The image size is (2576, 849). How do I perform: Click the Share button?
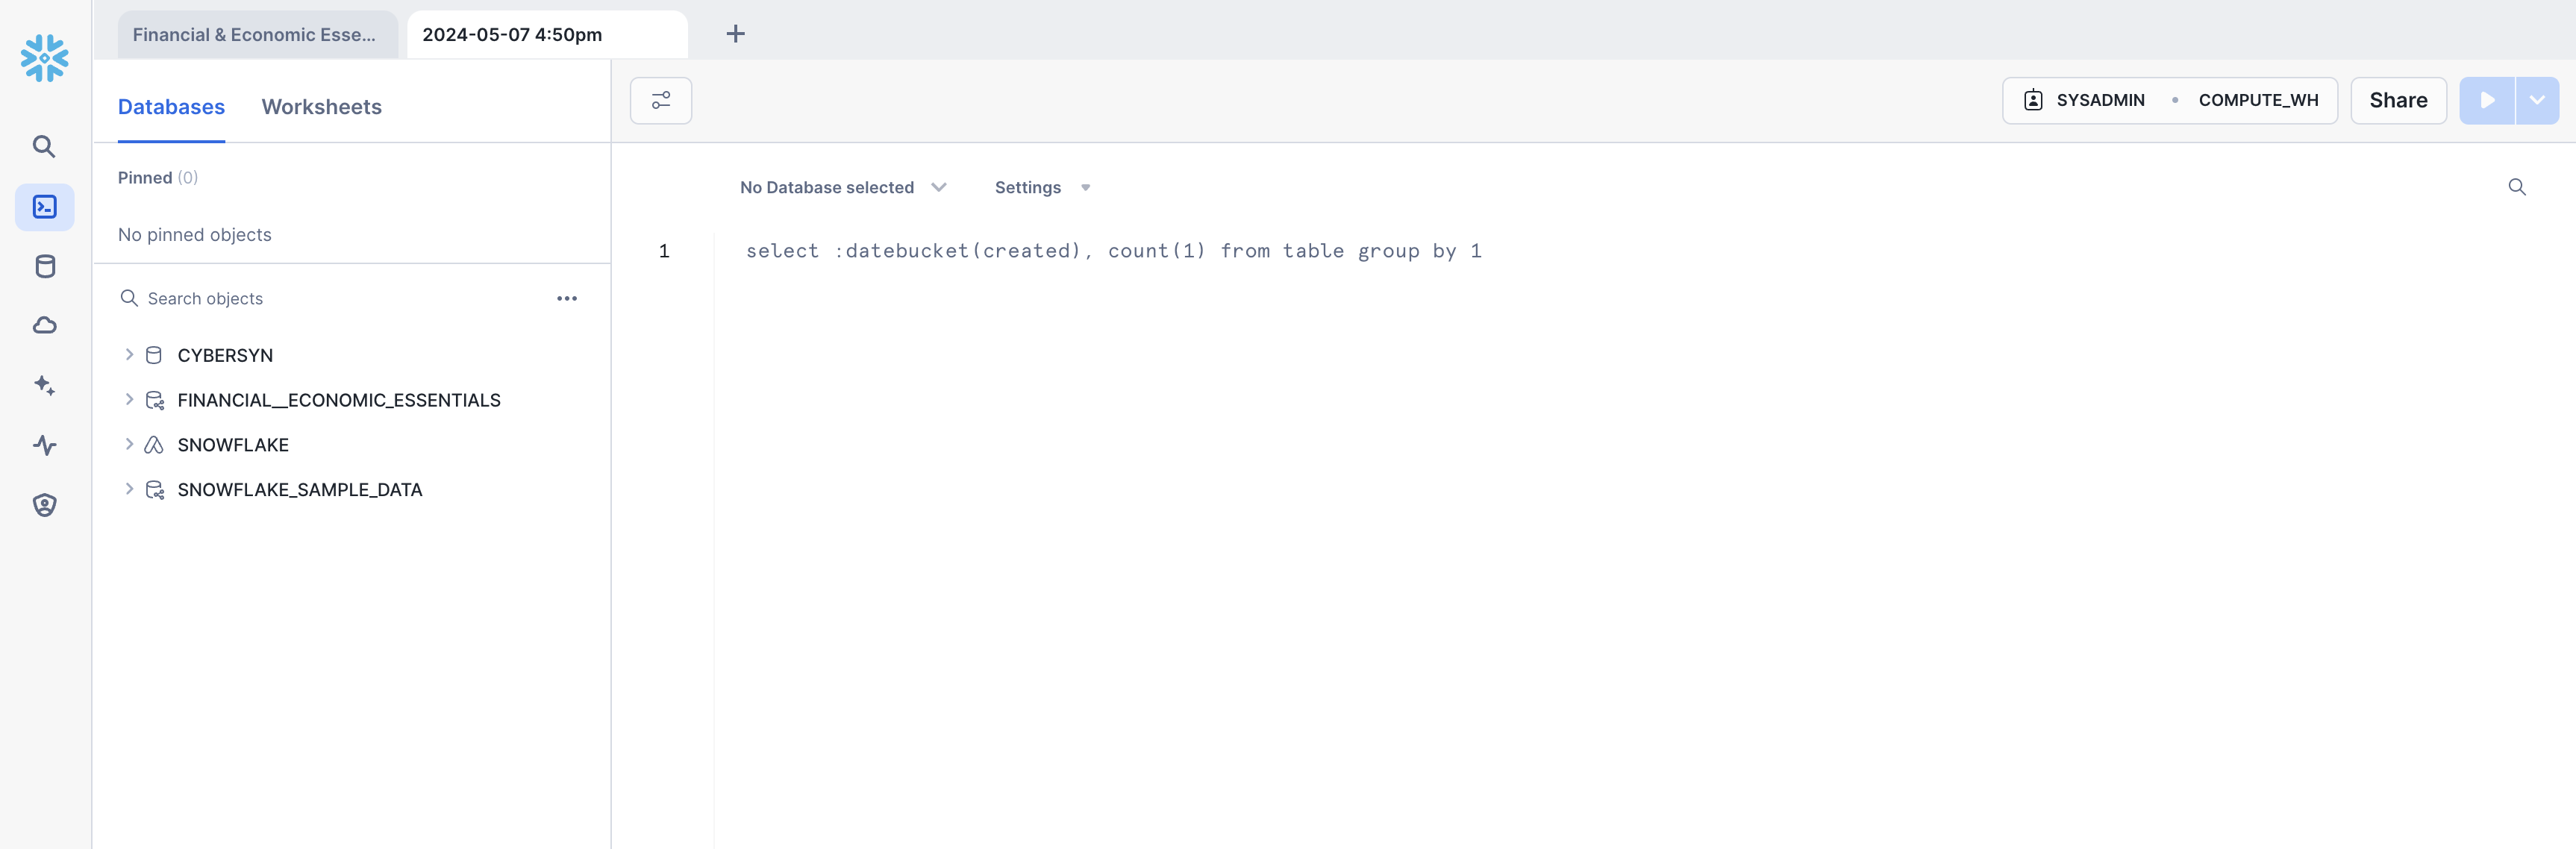click(x=2397, y=101)
